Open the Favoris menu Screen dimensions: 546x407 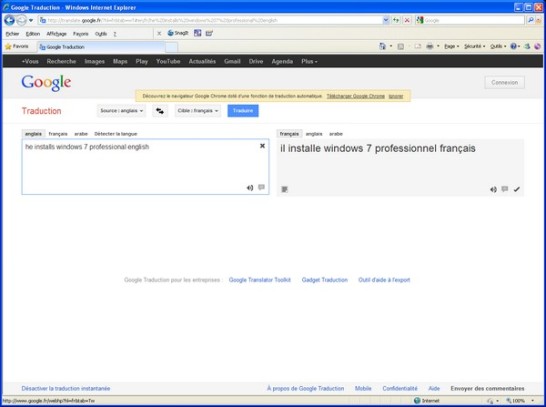pos(80,34)
